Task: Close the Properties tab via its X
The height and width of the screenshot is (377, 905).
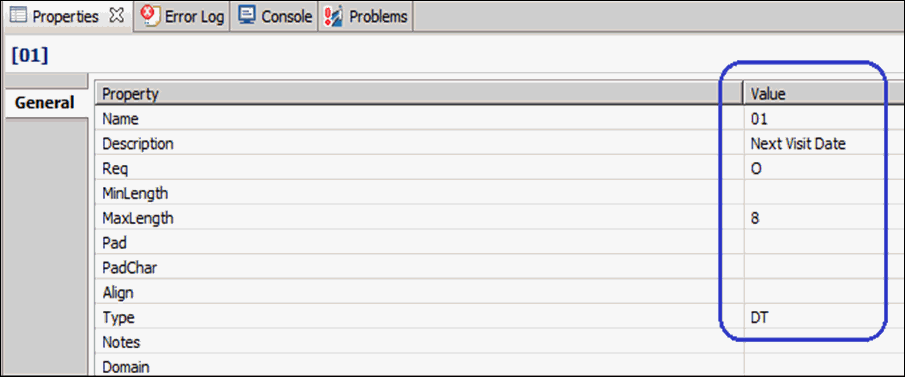Action: pos(116,16)
